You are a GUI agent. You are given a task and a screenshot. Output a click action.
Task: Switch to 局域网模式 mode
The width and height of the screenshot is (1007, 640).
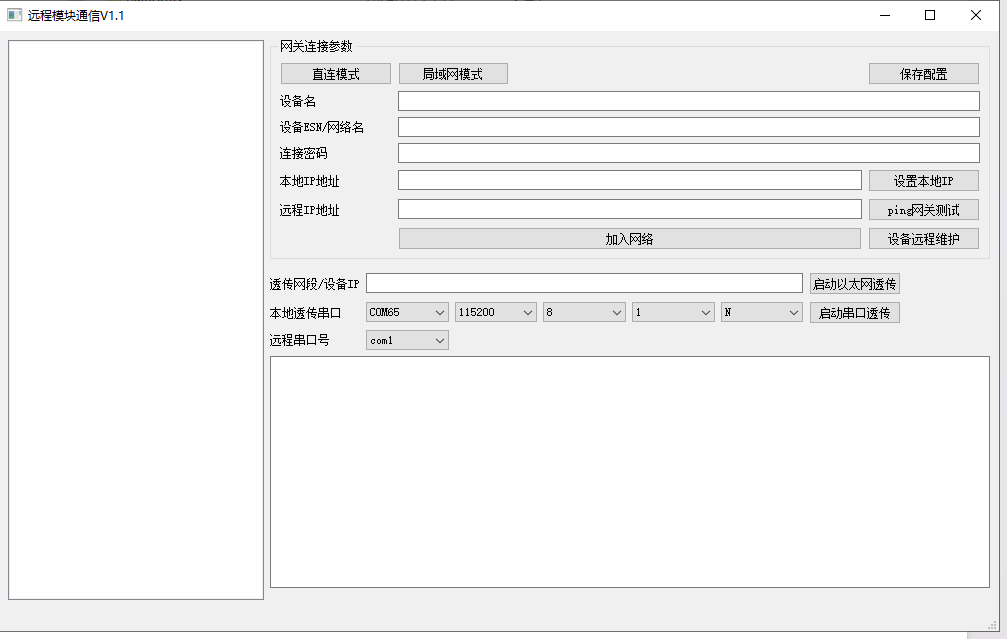pyautogui.click(x=453, y=73)
